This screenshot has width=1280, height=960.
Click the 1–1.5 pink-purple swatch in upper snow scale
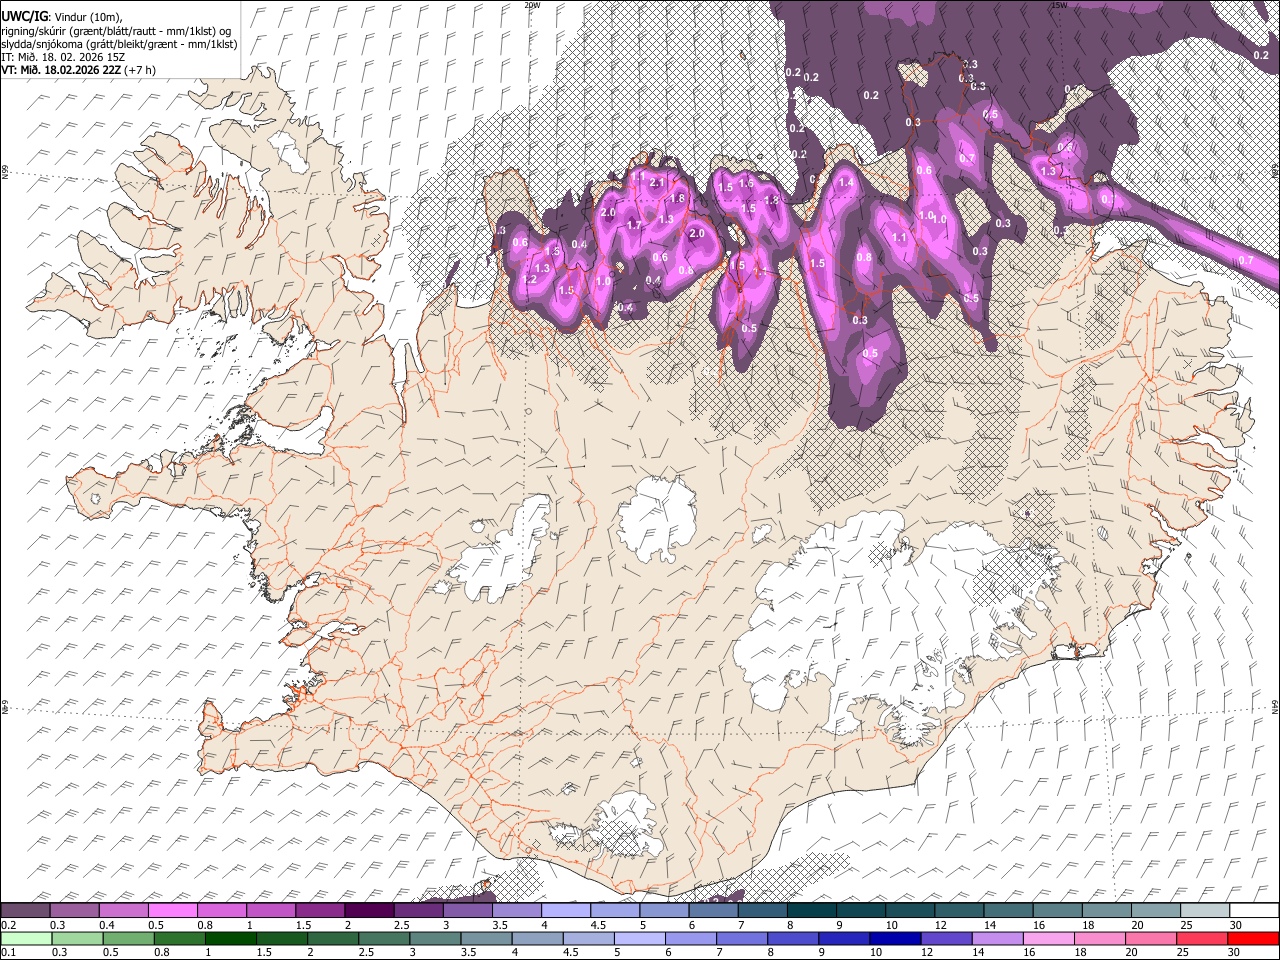tap(271, 911)
